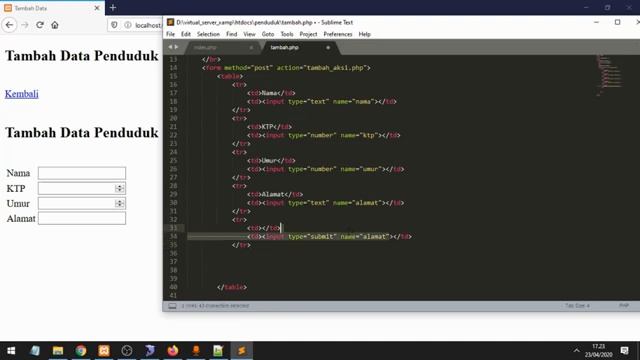Image resolution: width=640 pixels, height=360 pixels.
Task: Open the Tools menu
Action: point(287,34)
